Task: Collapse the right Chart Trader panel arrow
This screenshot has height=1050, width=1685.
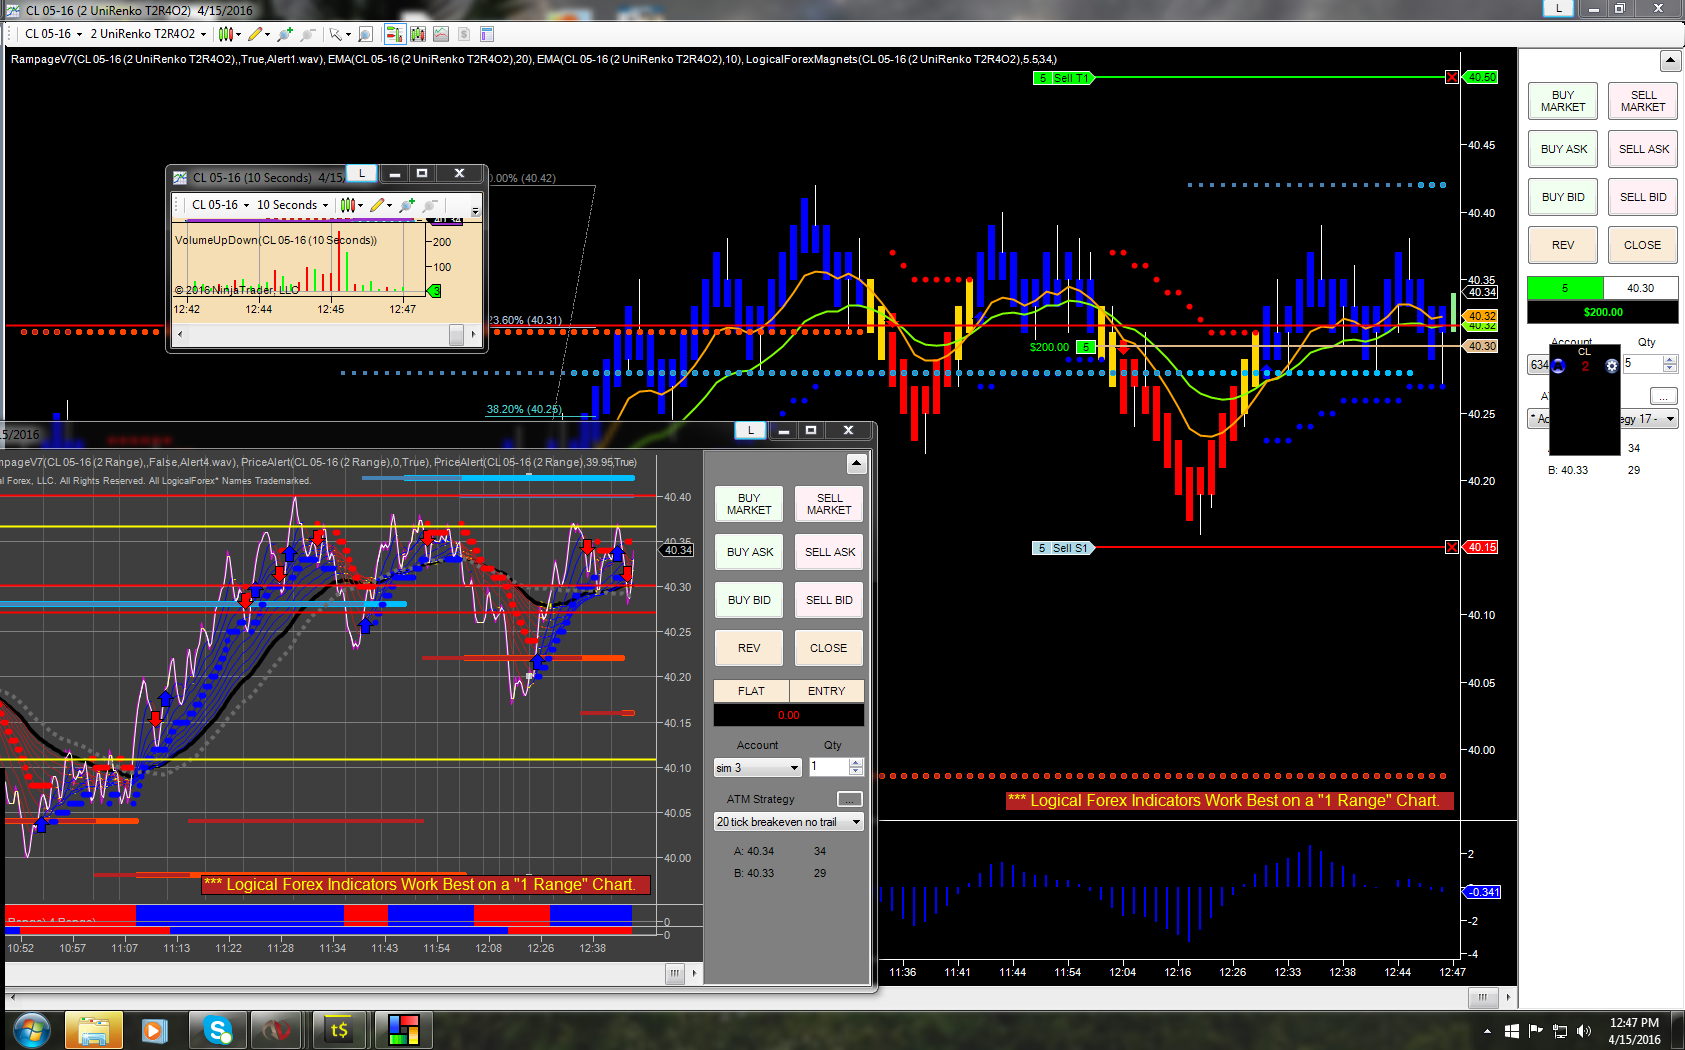Action: tap(1670, 61)
